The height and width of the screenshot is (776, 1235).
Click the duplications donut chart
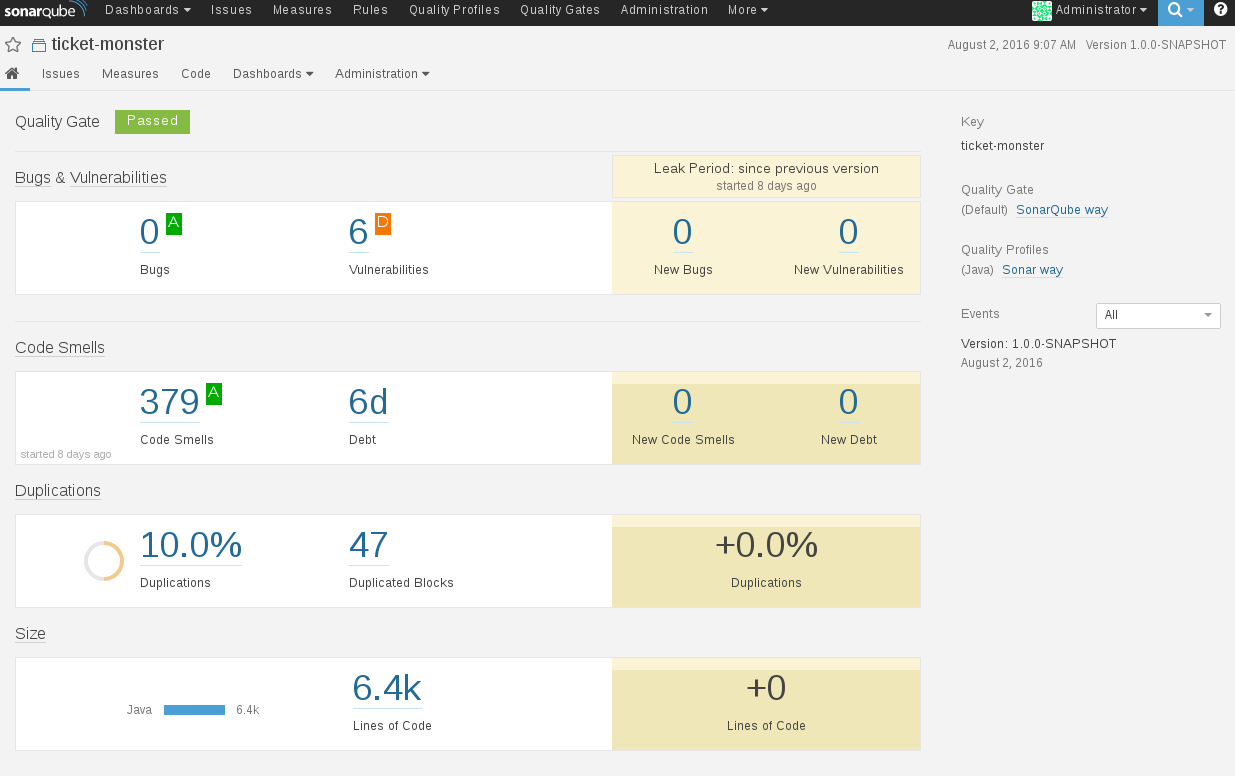coord(104,561)
